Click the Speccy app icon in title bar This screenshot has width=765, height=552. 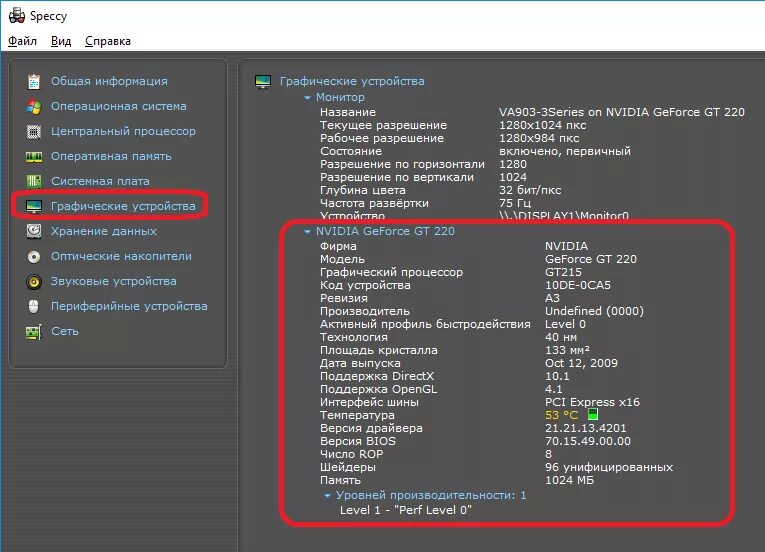[x=17, y=16]
